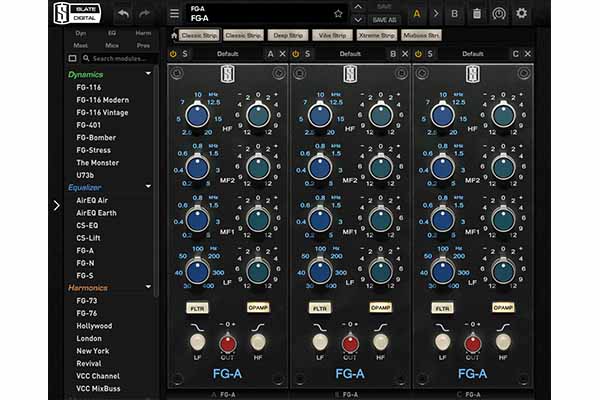The image size is (600, 400).
Task: Toggle power on module B
Action: (x=296, y=54)
